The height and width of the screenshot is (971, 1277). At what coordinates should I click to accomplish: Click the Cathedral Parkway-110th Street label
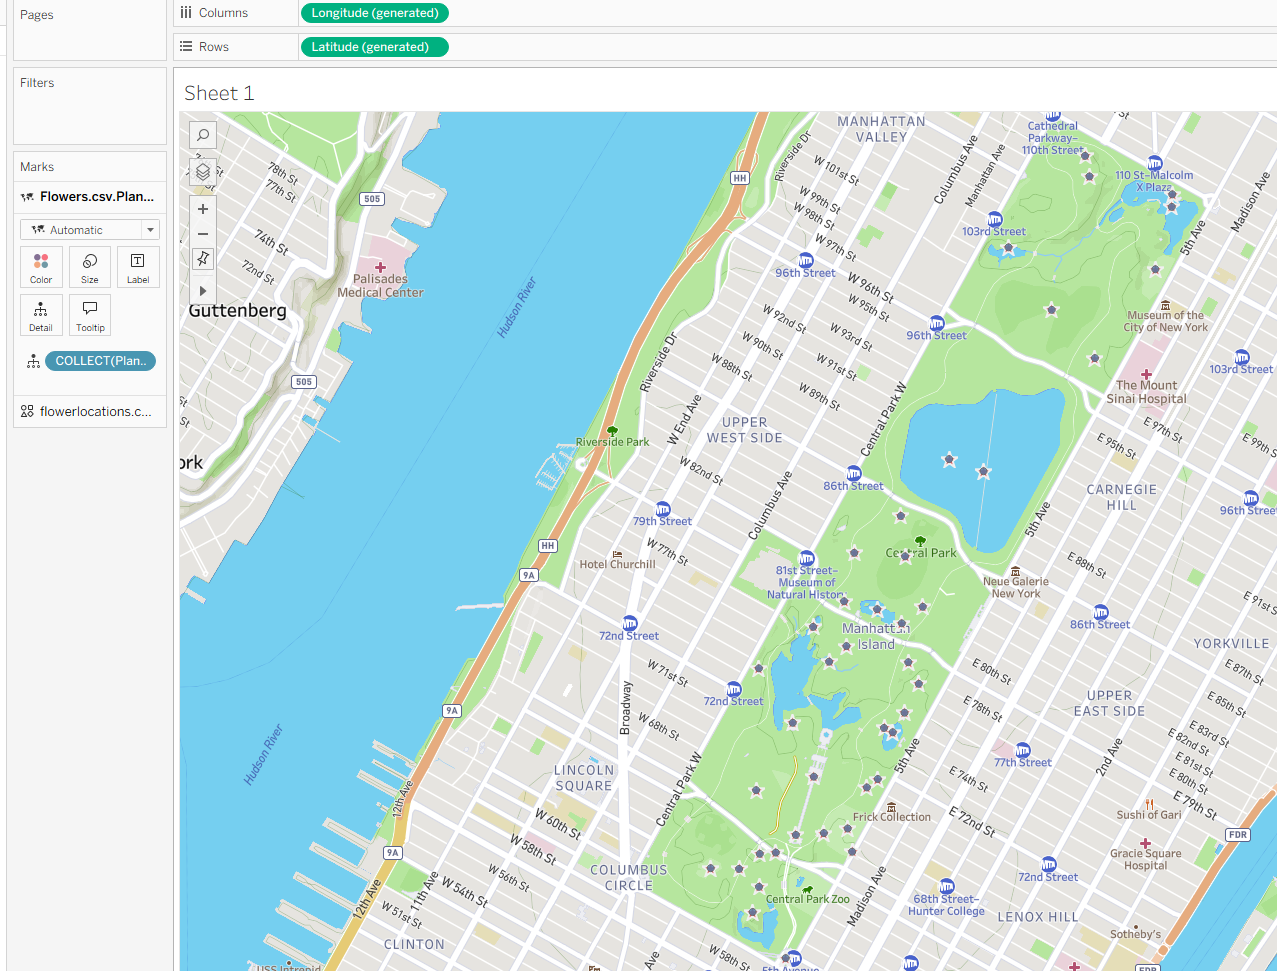pos(1053,138)
